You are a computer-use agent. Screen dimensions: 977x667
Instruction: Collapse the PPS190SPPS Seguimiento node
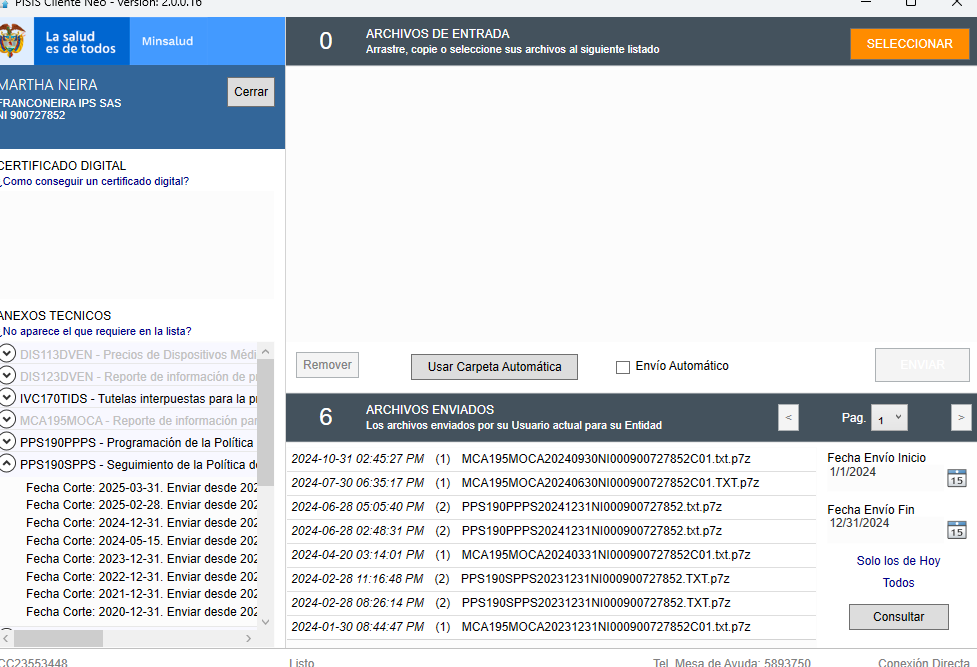point(8,464)
